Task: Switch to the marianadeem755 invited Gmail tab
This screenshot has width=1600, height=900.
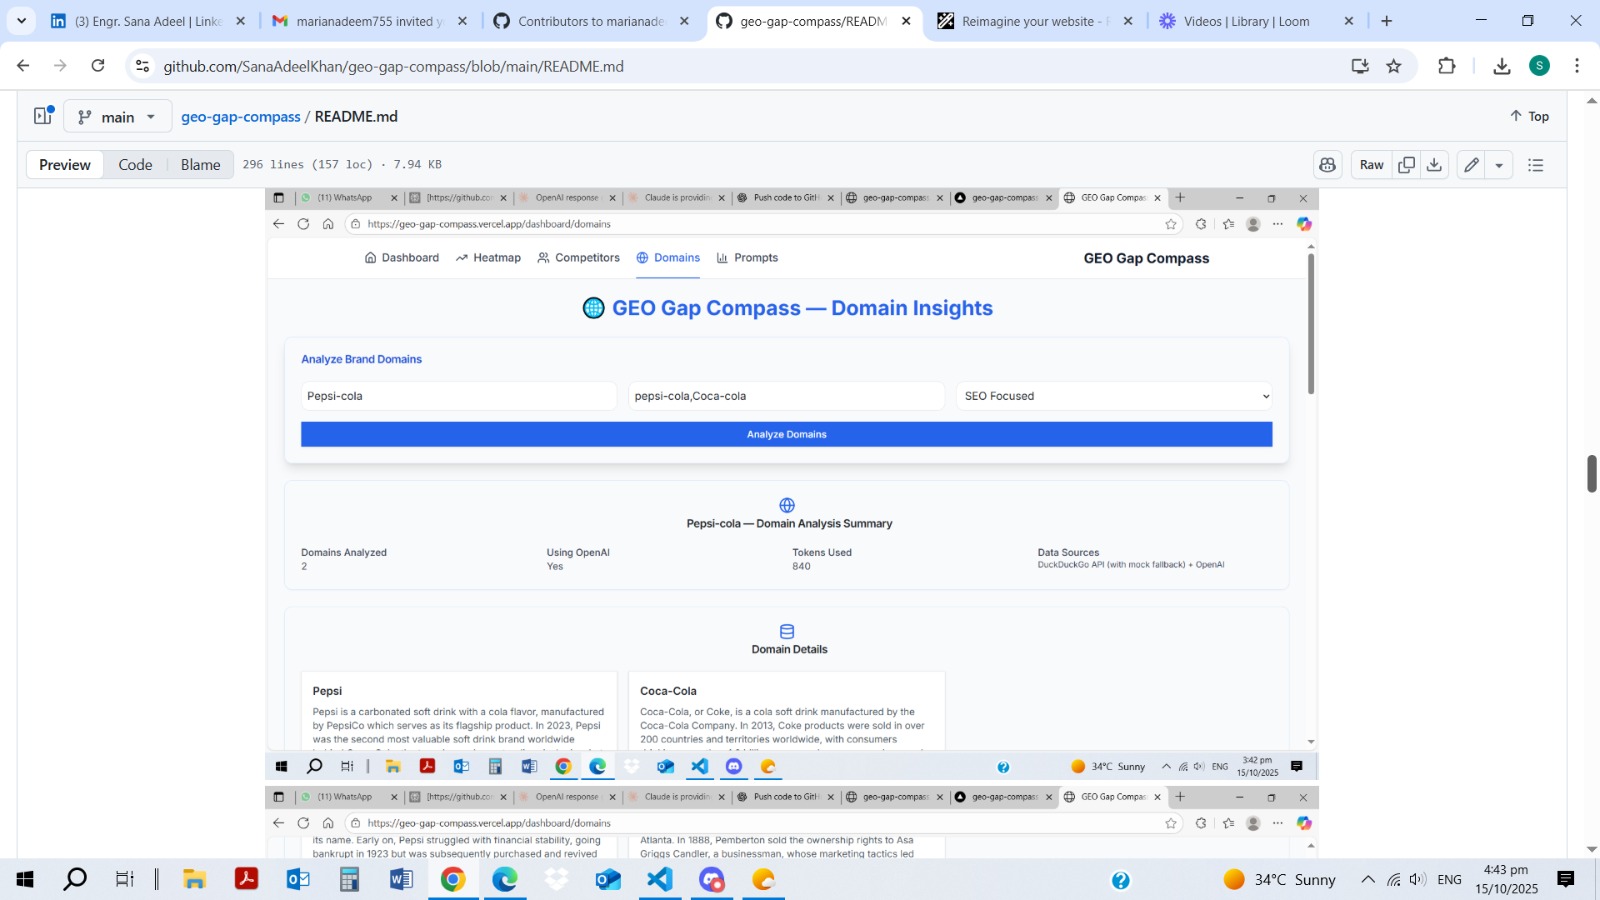Action: pyautogui.click(x=369, y=21)
